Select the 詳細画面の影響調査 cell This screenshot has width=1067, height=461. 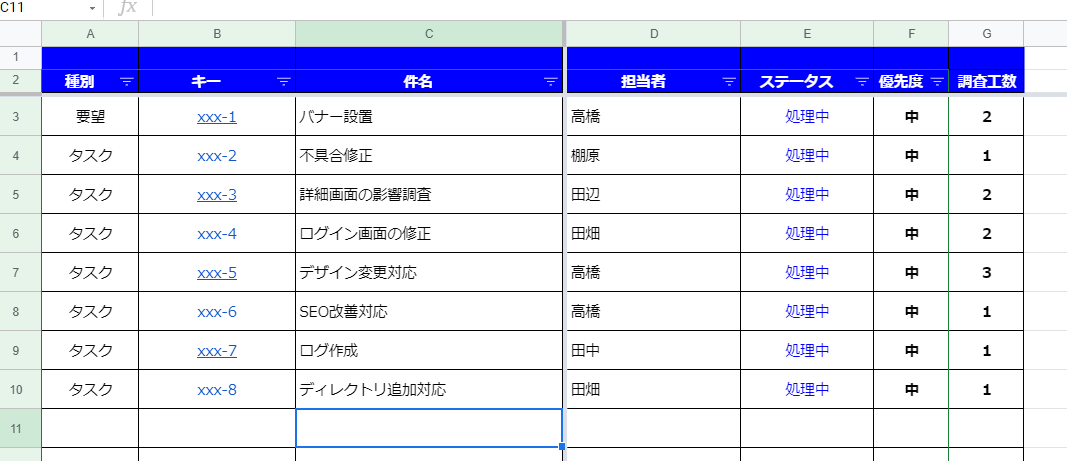429,195
